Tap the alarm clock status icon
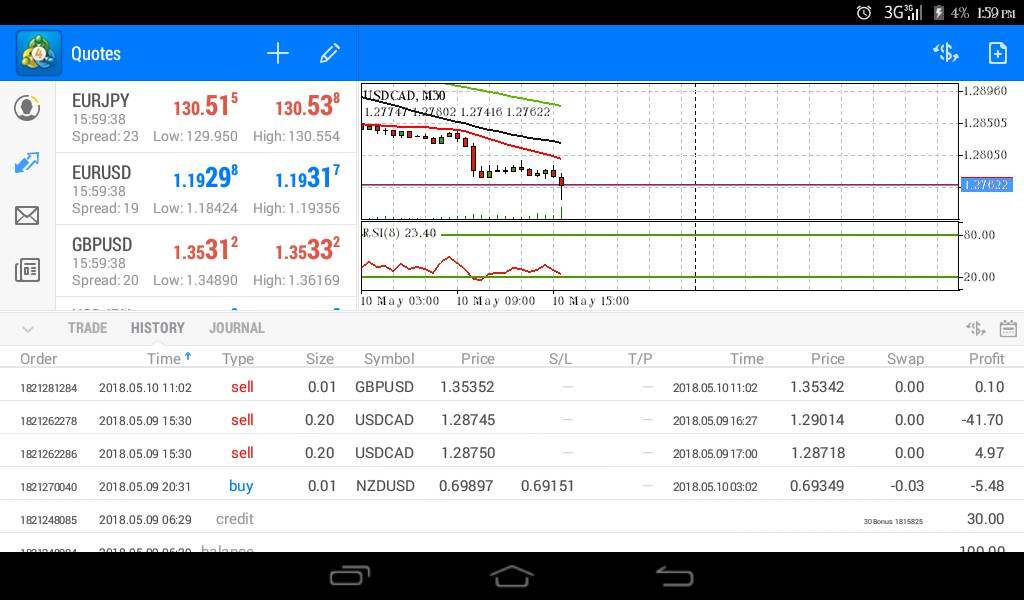 click(x=863, y=12)
